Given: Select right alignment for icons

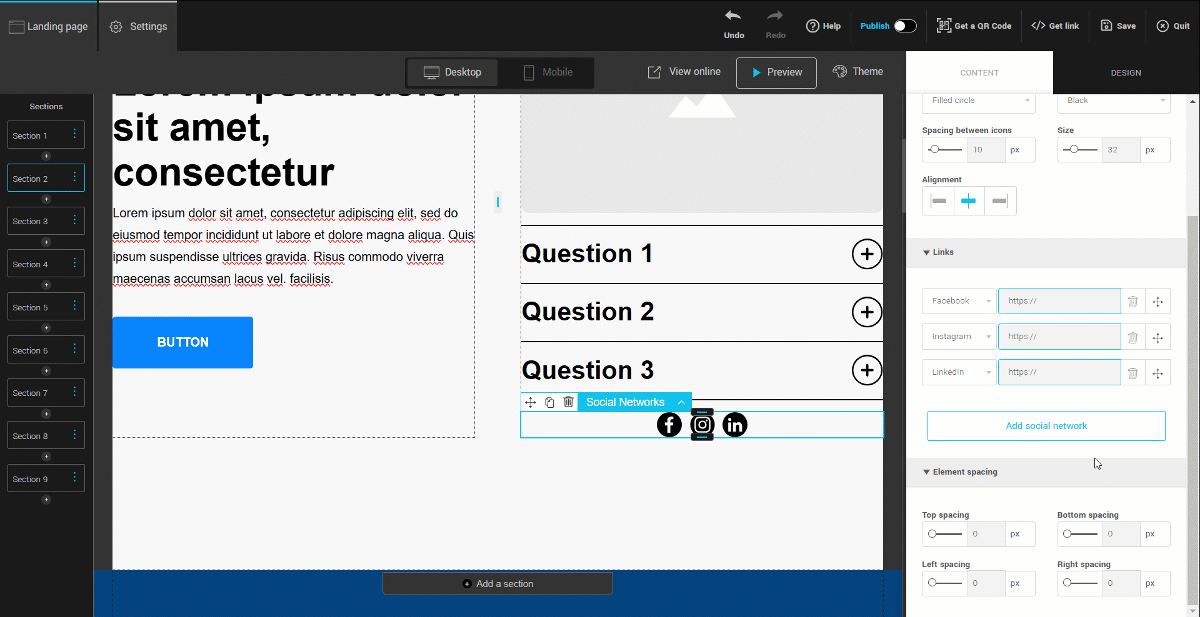Looking at the screenshot, I should pyautogui.click(x=999, y=201).
